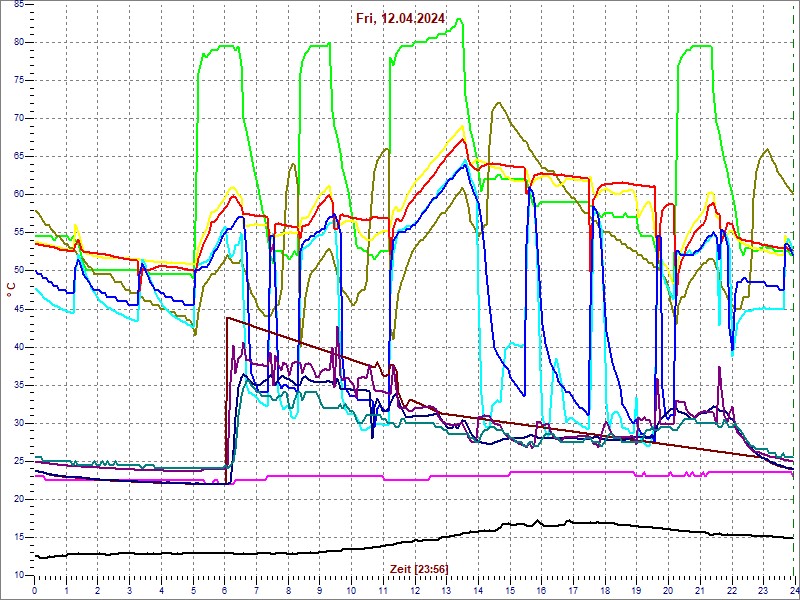
Task: Click hour 11 on the time axis
Action: 383,590
